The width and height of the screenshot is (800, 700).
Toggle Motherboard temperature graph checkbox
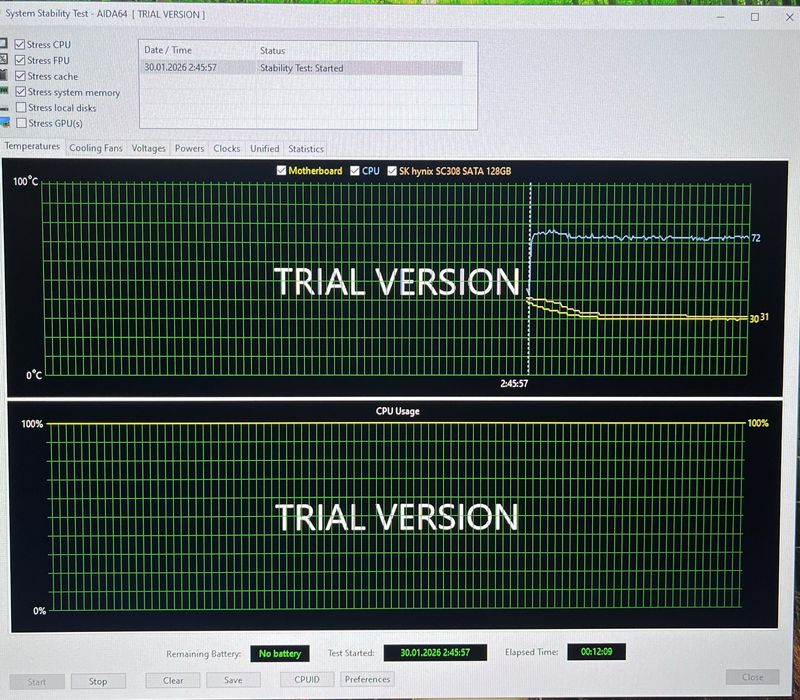[281, 170]
